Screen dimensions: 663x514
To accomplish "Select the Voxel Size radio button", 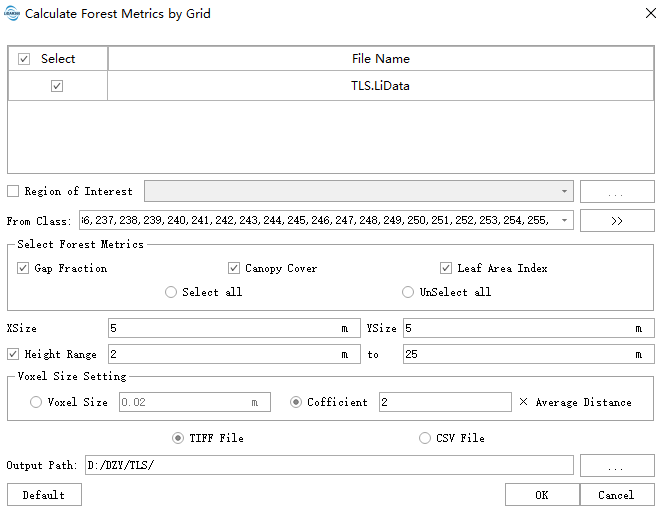I will (37, 402).
